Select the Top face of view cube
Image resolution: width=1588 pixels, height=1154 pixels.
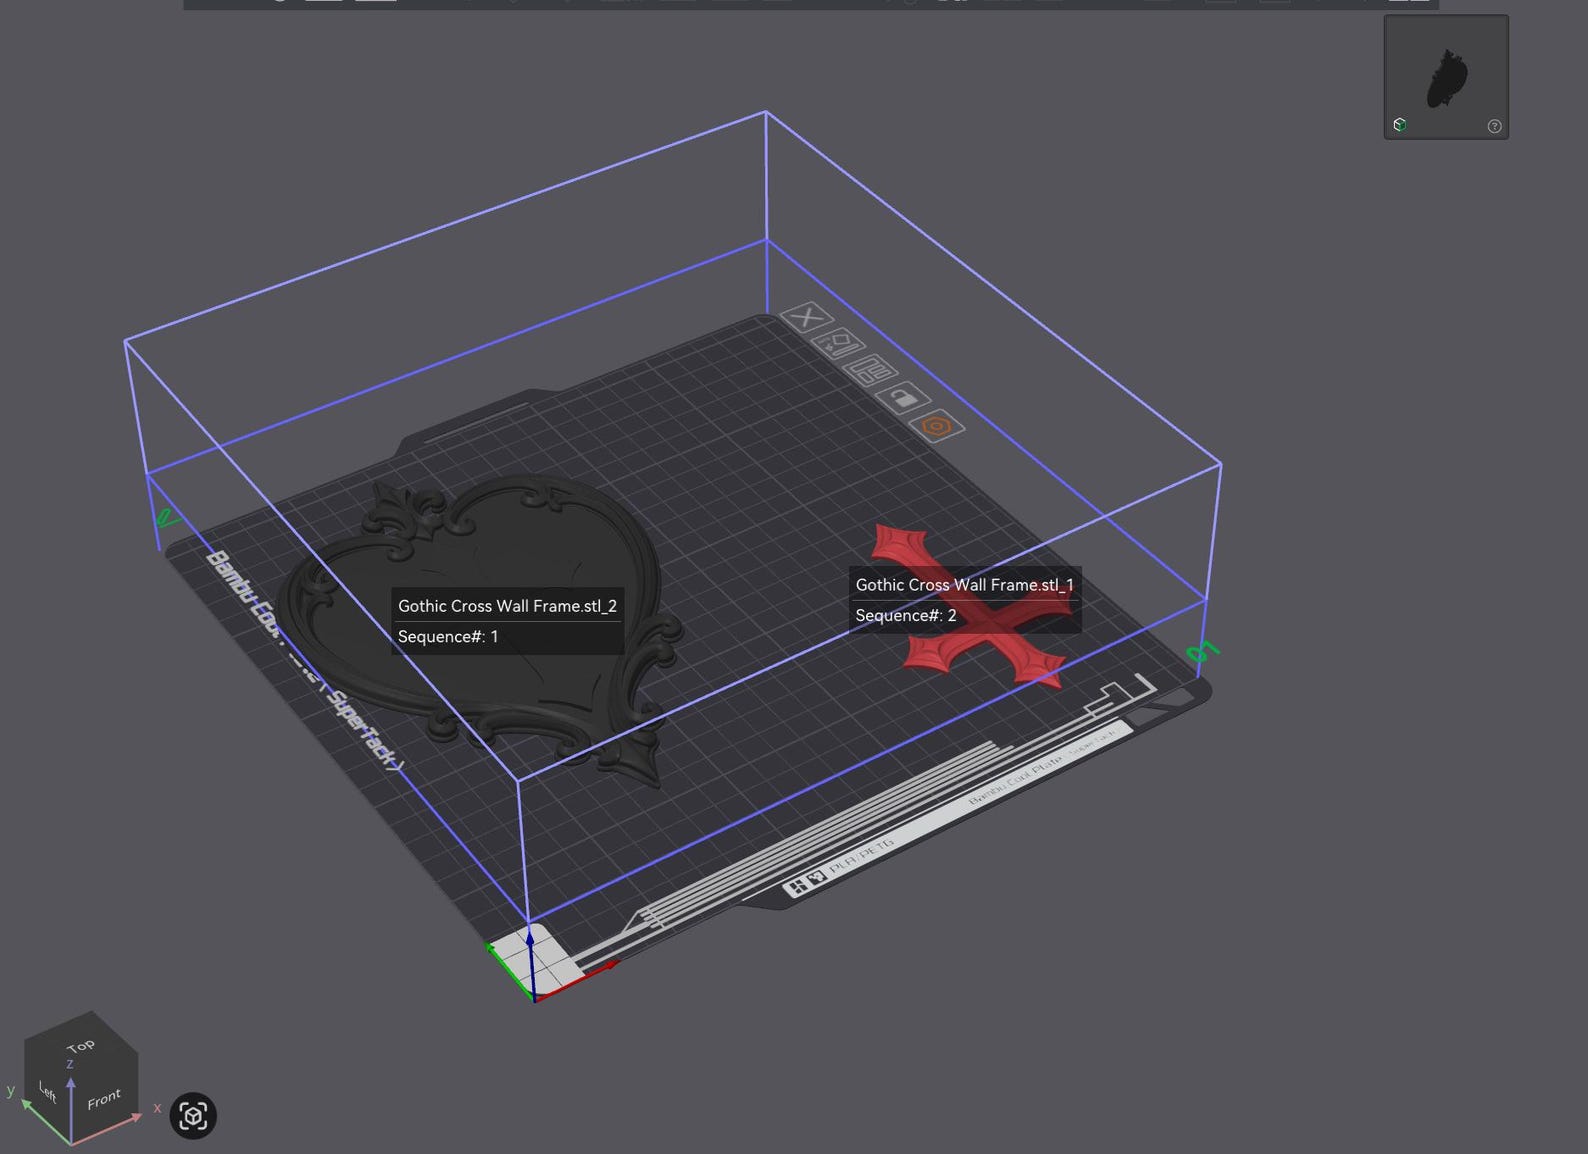(80, 1047)
